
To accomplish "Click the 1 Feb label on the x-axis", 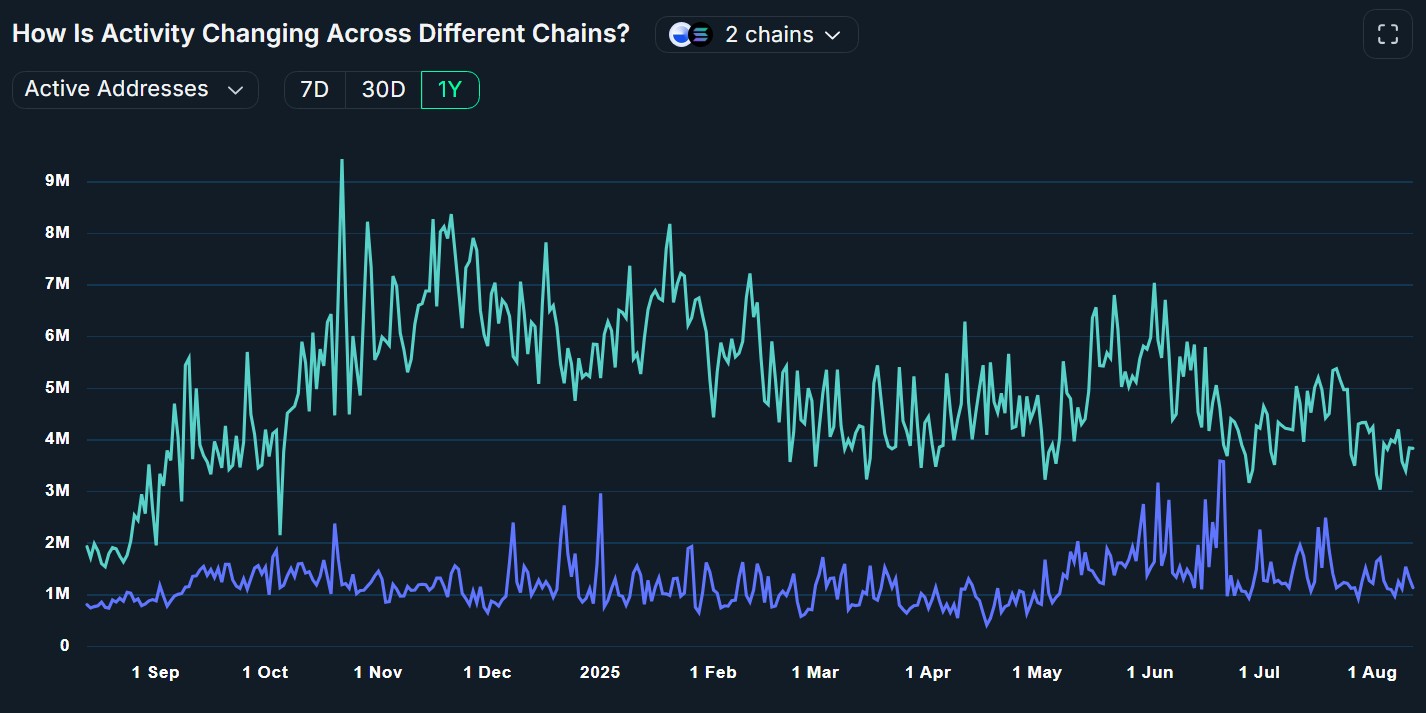I will [712, 672].
